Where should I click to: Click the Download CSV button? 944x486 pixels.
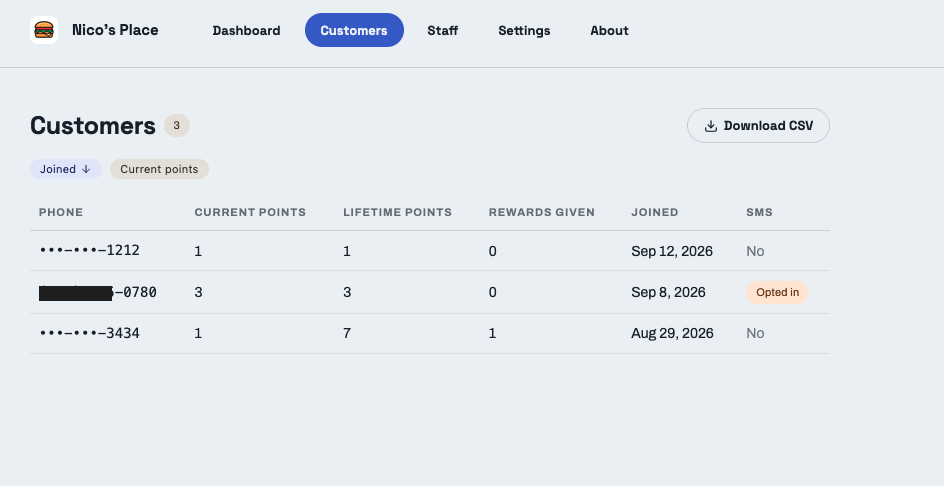[x=759, y=126]
